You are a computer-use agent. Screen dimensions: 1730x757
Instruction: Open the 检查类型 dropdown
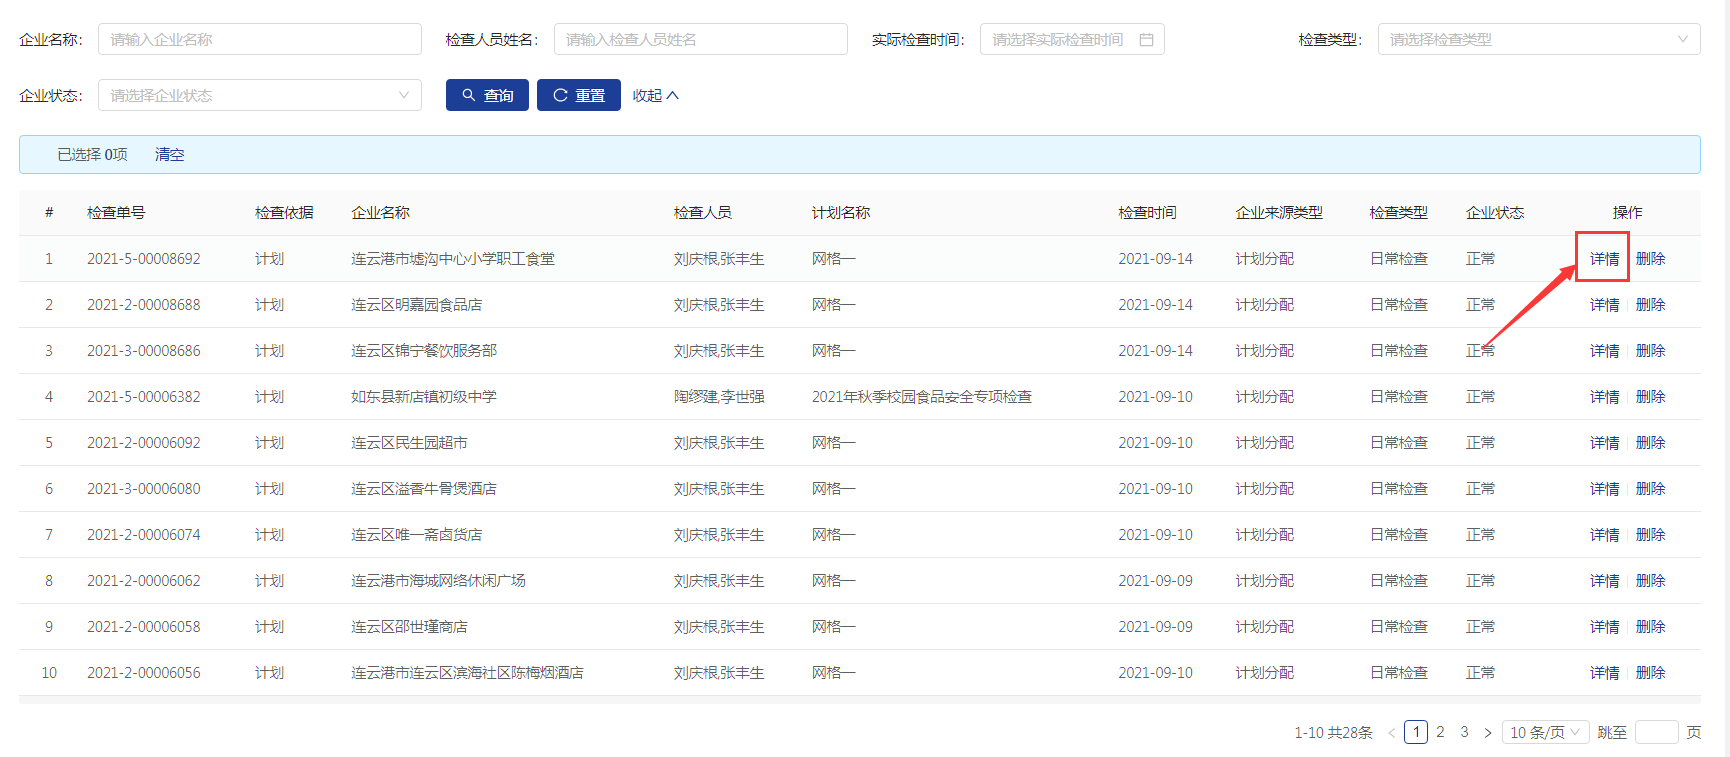click(x=1538, y=40)
